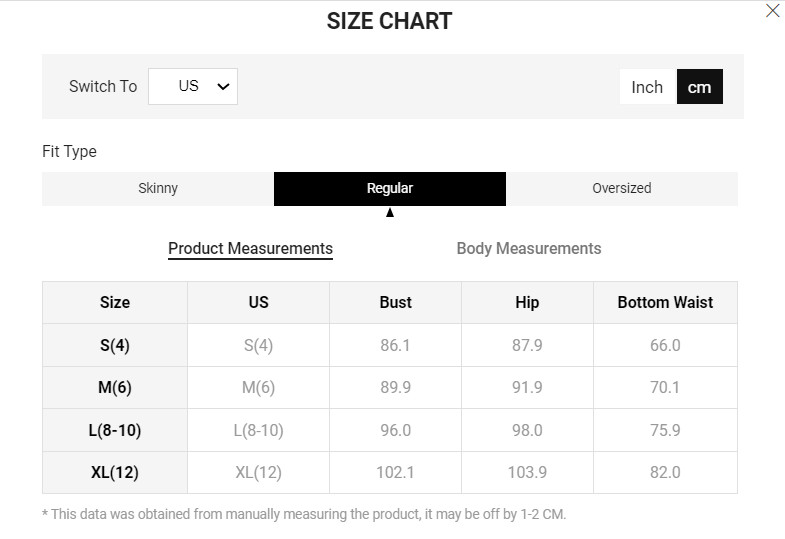Open the Product Measurements tab
The height and width of the screenshot is (539, 785).
coord(250,248)
